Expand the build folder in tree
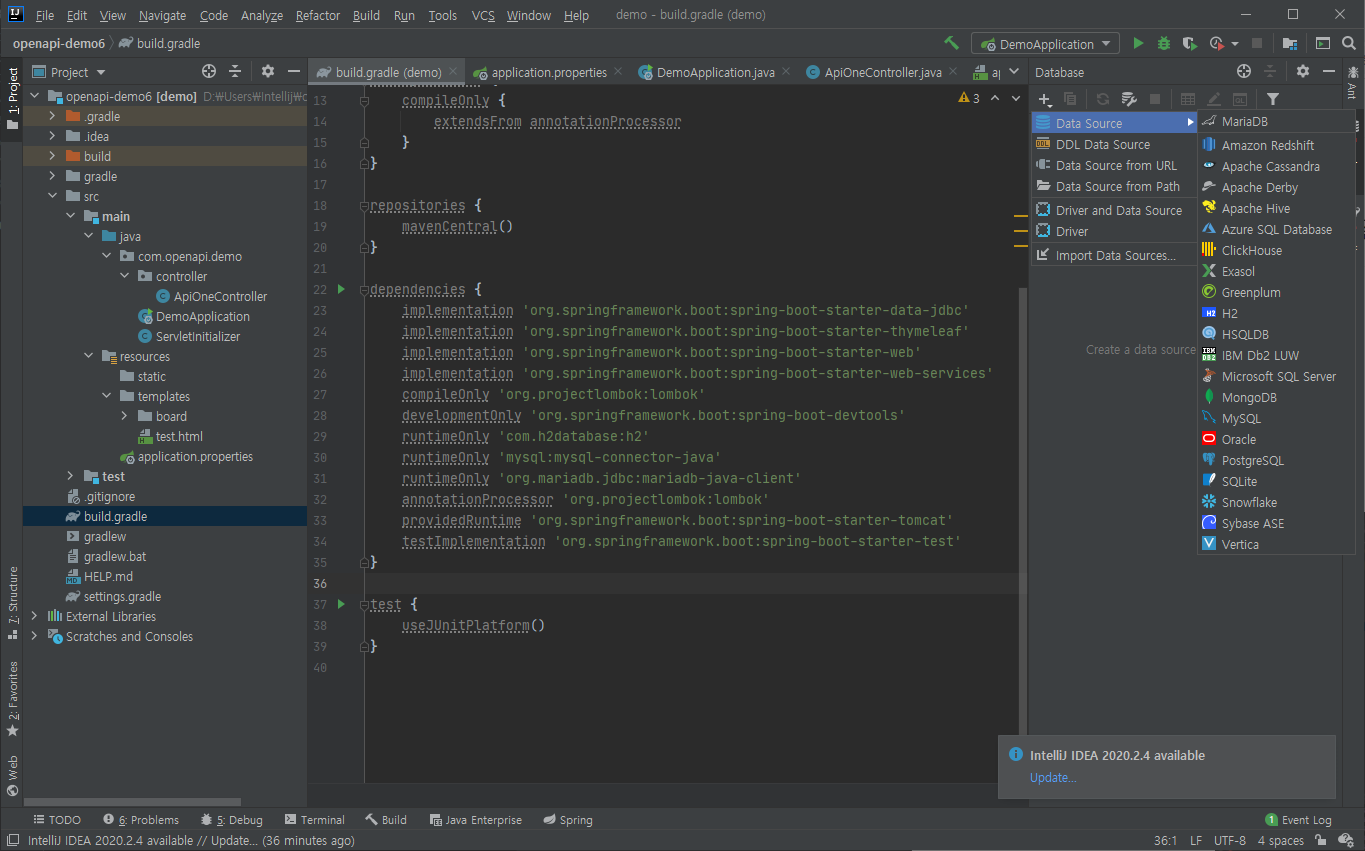Screen dimensions: 1365x851 tap(53, 156)
